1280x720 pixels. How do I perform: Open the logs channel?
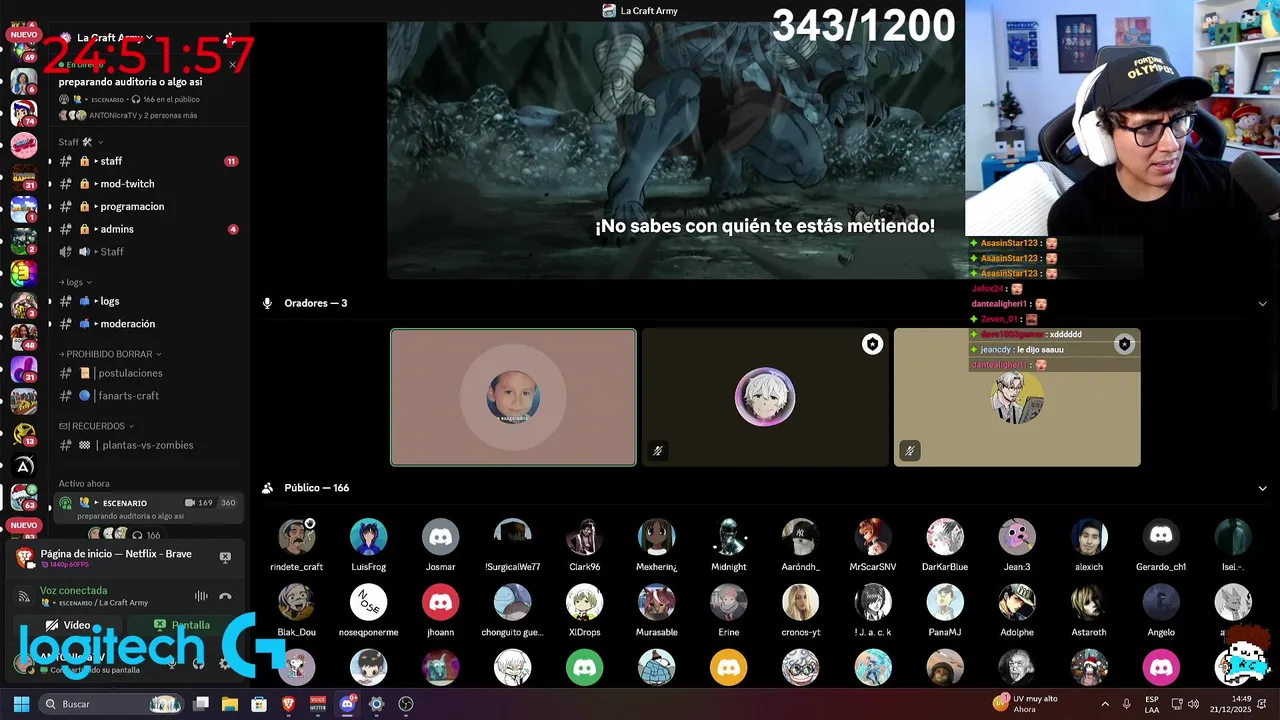coord(147,301)
